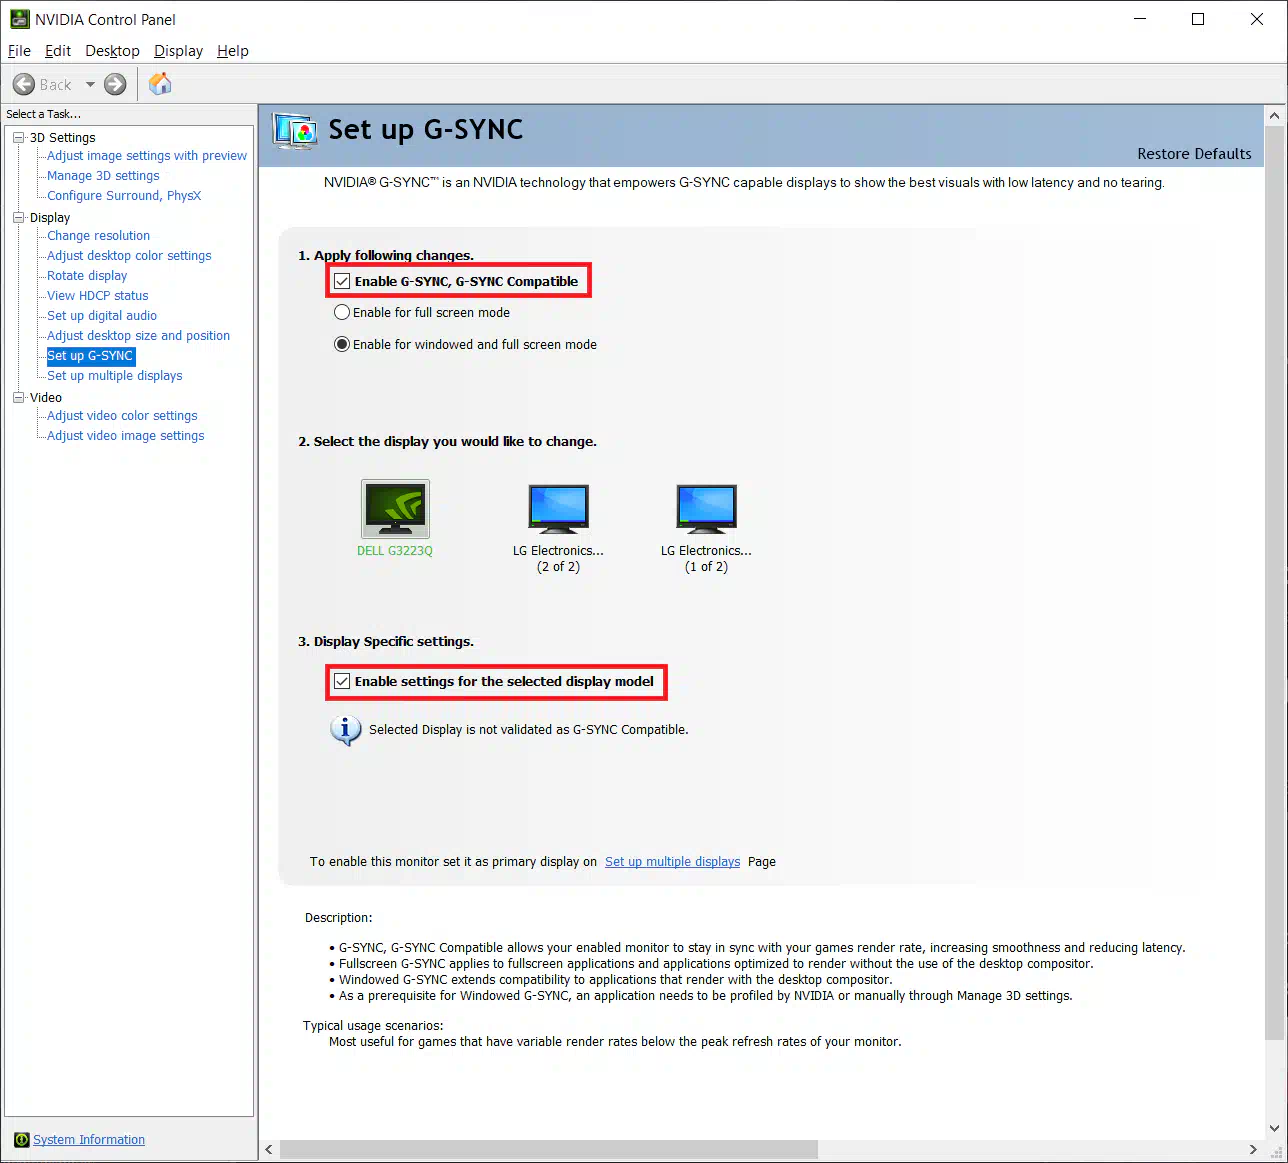
Task: Click the System Information icon
Action: tap(21, 1140)
